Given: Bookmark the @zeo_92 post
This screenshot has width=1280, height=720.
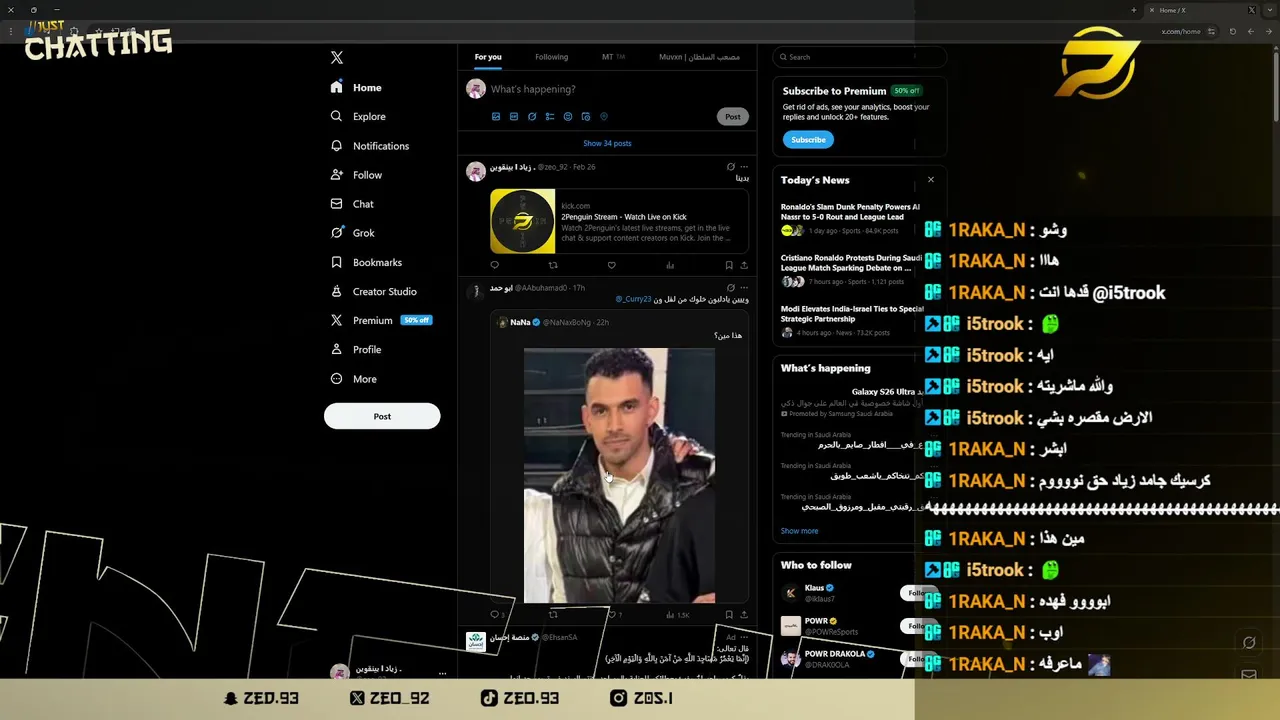Looking at the screenshot, I should 729,265.
